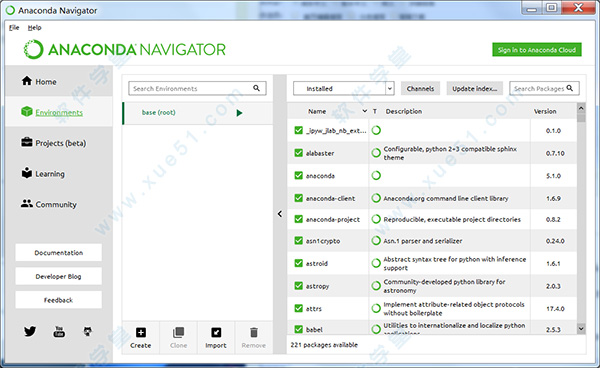
Task: Select the base (root) environment
Action: 197,113
